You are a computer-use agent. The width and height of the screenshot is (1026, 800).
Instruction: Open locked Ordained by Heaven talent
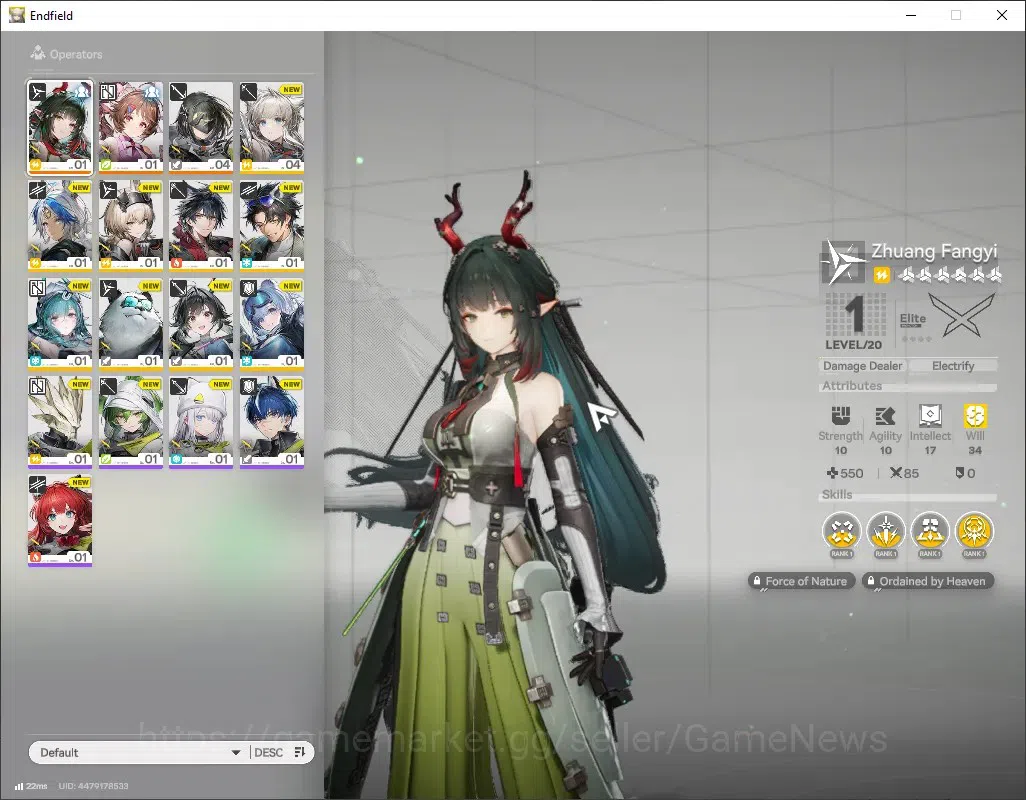(928, 581)
